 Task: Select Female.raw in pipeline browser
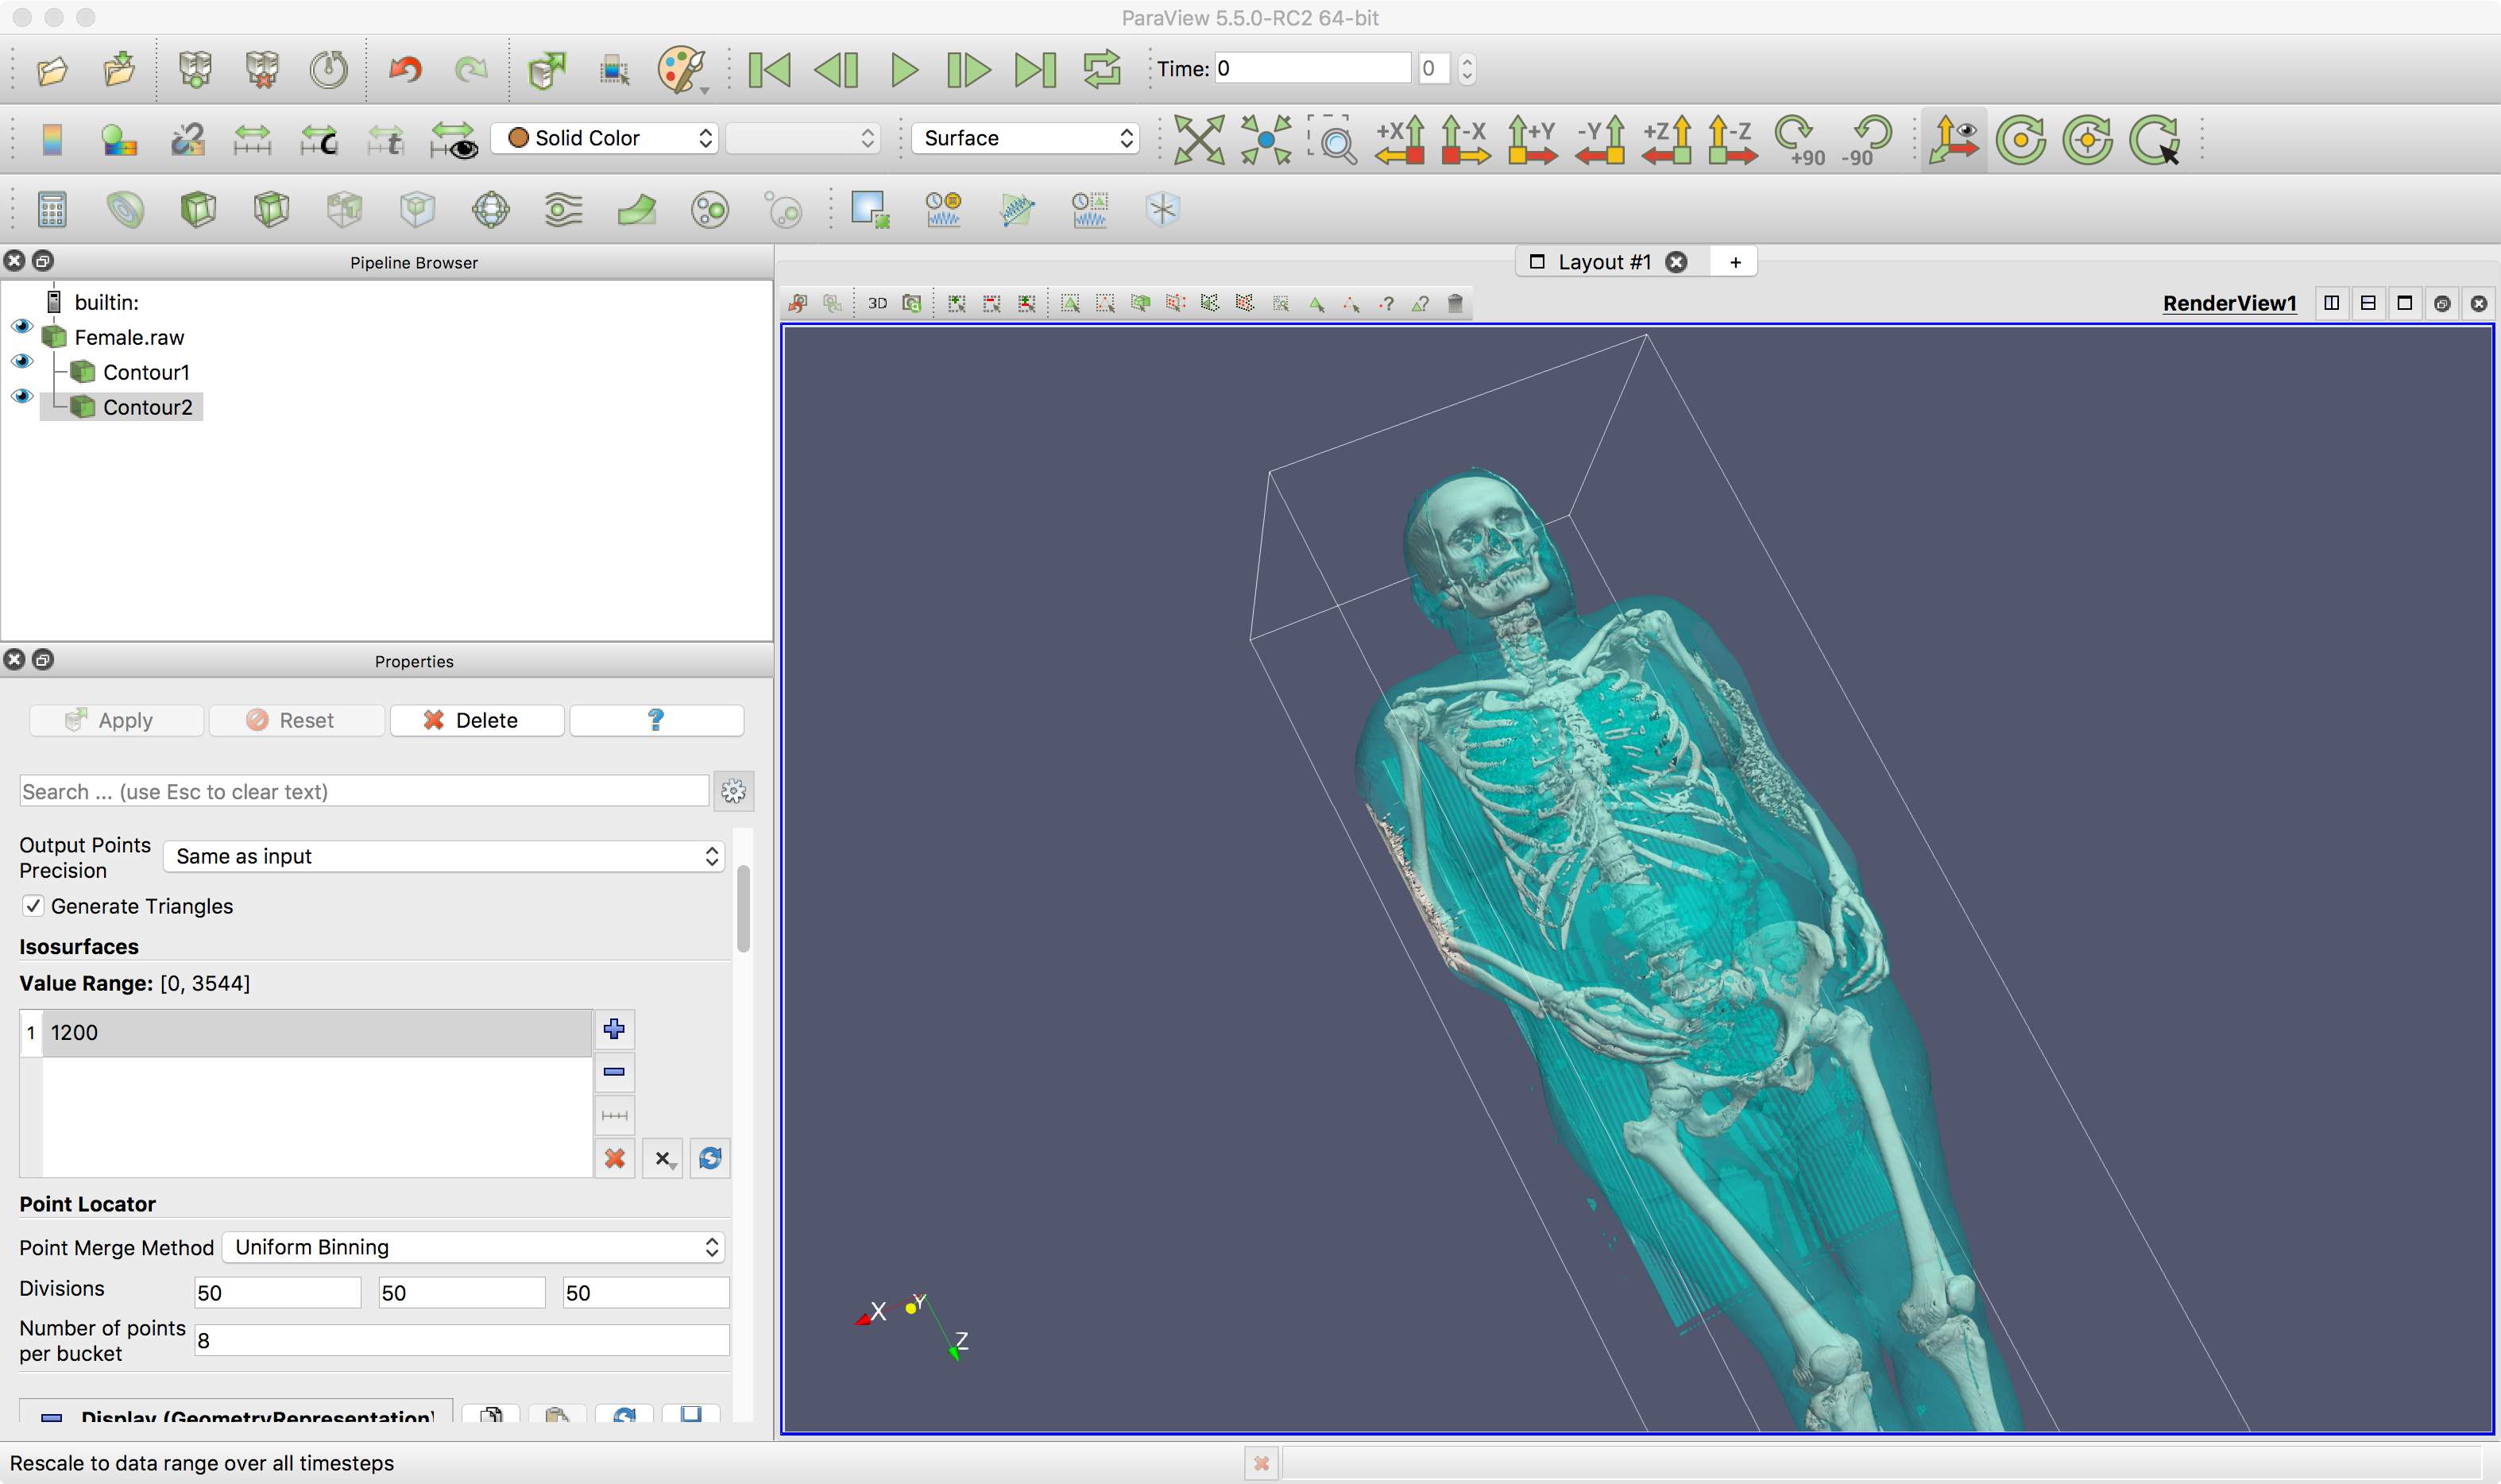click(129, 337)
